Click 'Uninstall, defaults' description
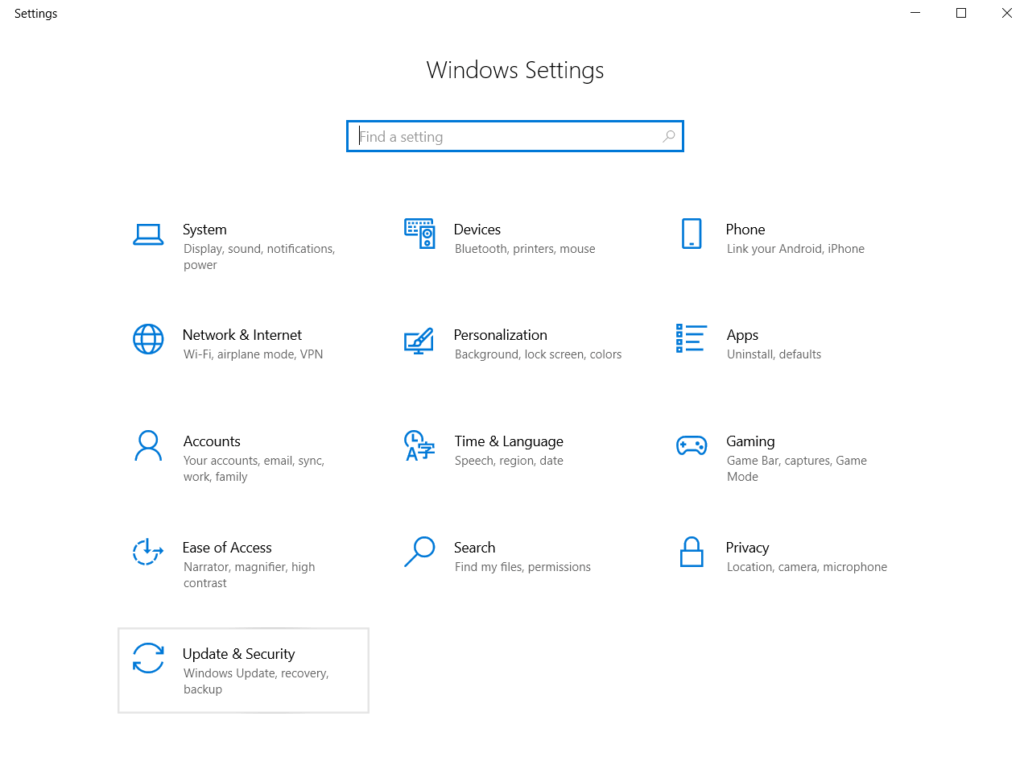This screenshot has width=1024, height=774. click(x=774, y=355)
